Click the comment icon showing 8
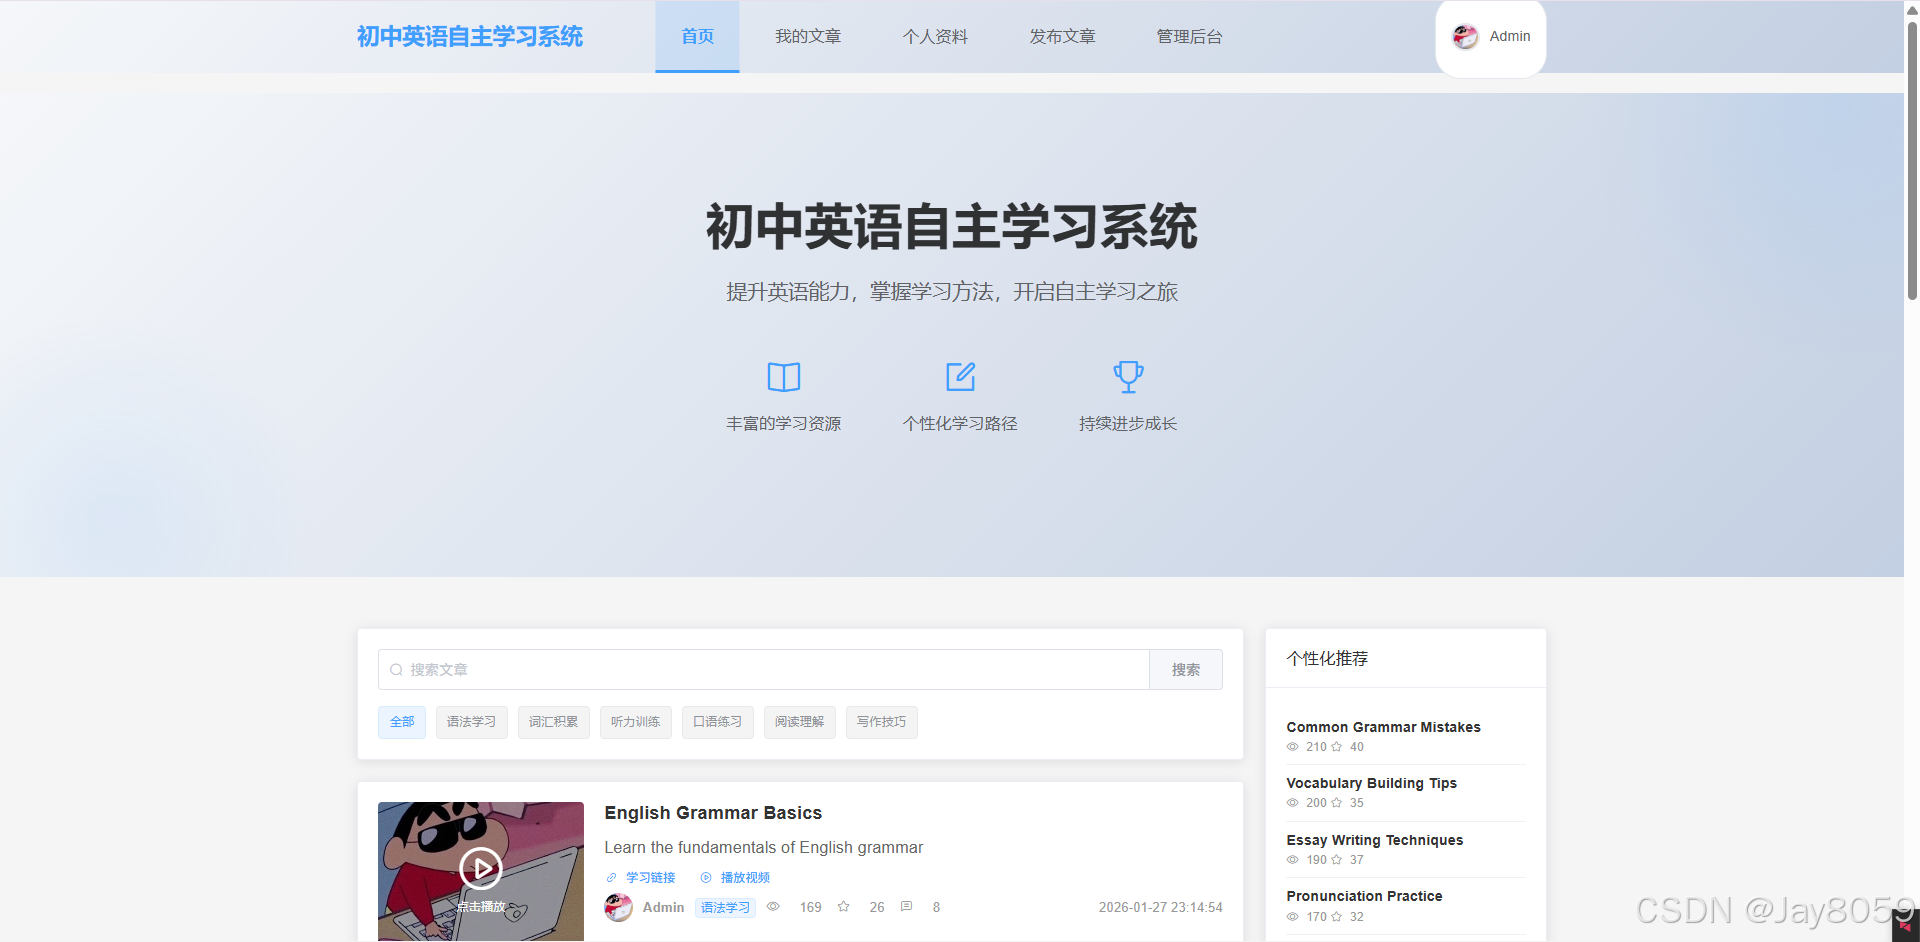This screenshot has height=942, width=1920. (x=906, y=907)
